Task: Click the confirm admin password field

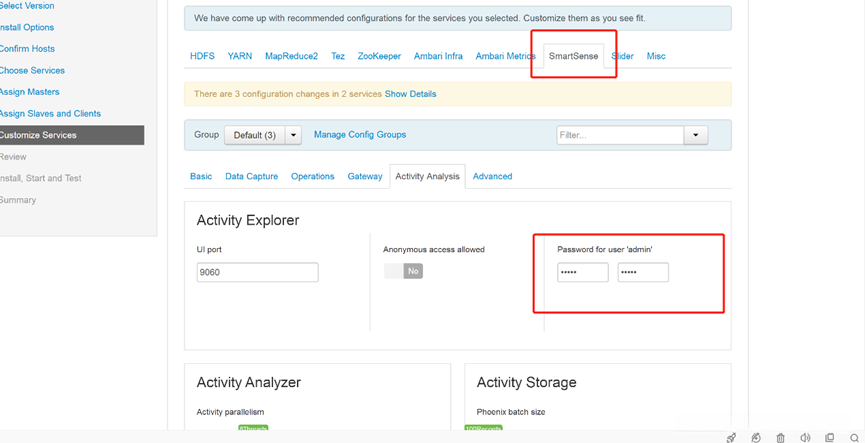Action: [x=643, y=272]
